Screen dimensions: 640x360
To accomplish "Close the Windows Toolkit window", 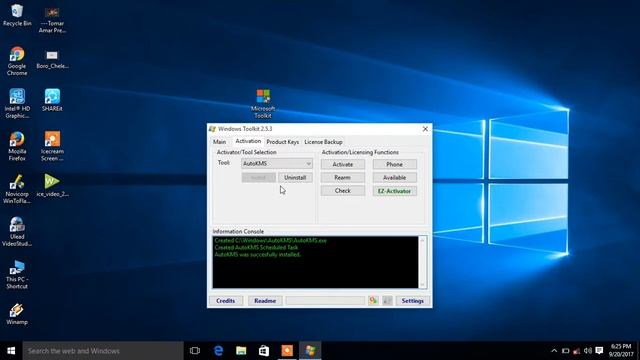I will click(425, 129).
